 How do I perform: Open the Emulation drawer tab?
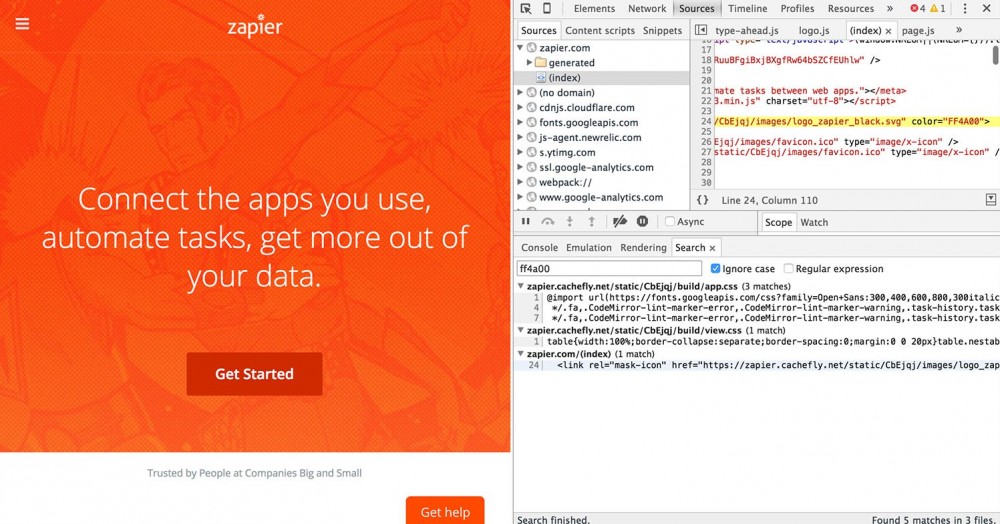[589, 248]
